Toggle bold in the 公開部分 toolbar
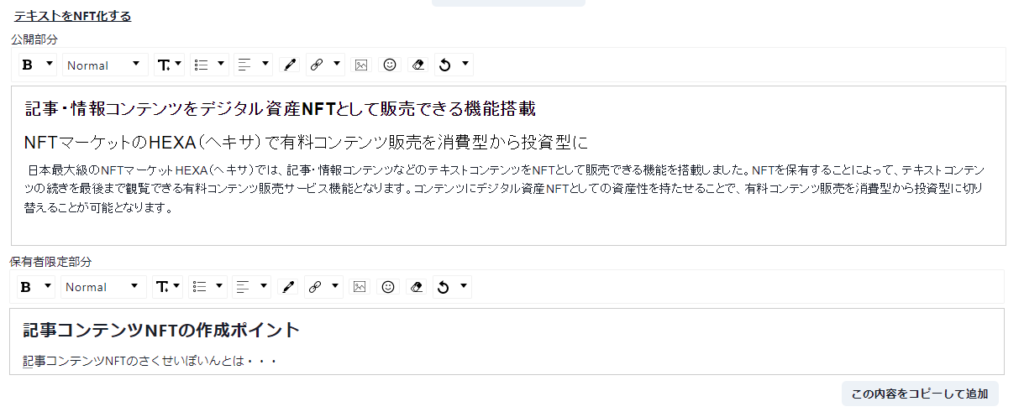 click(27, 65)
